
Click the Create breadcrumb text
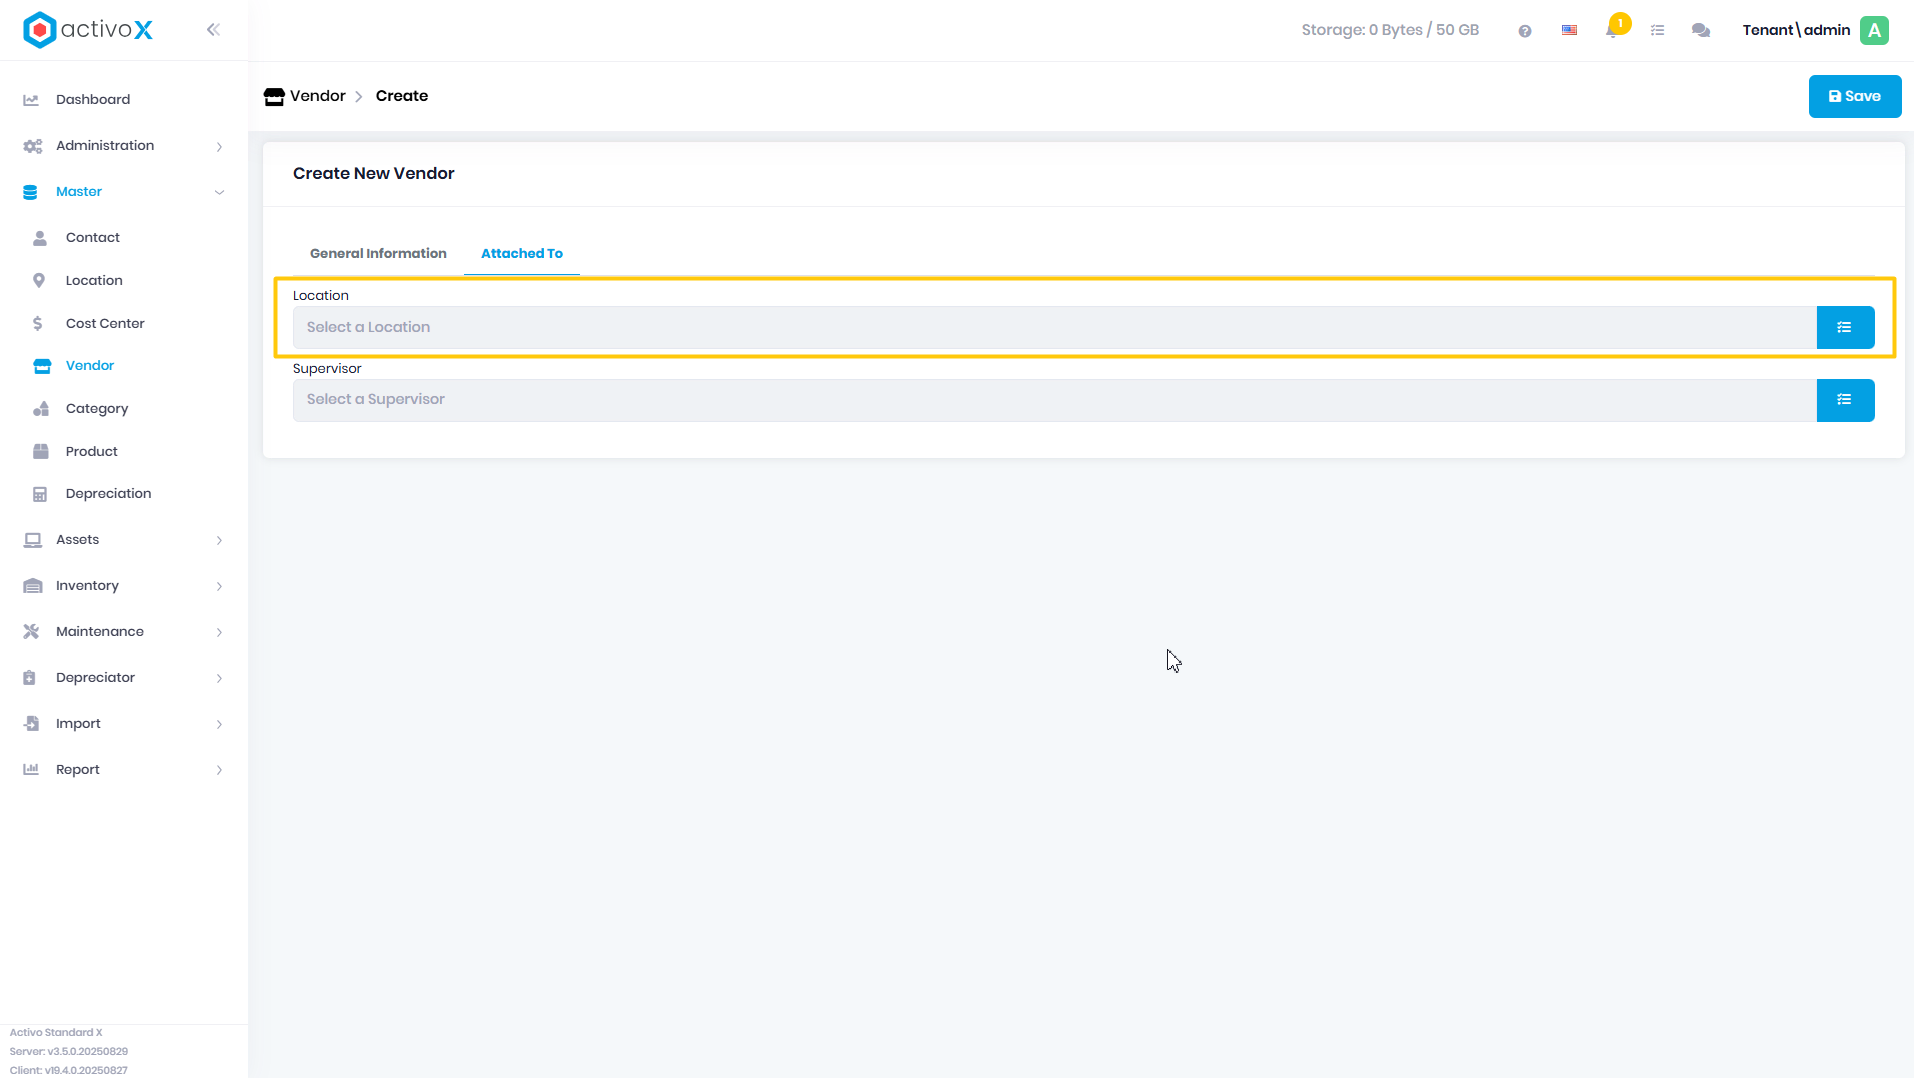402,97
